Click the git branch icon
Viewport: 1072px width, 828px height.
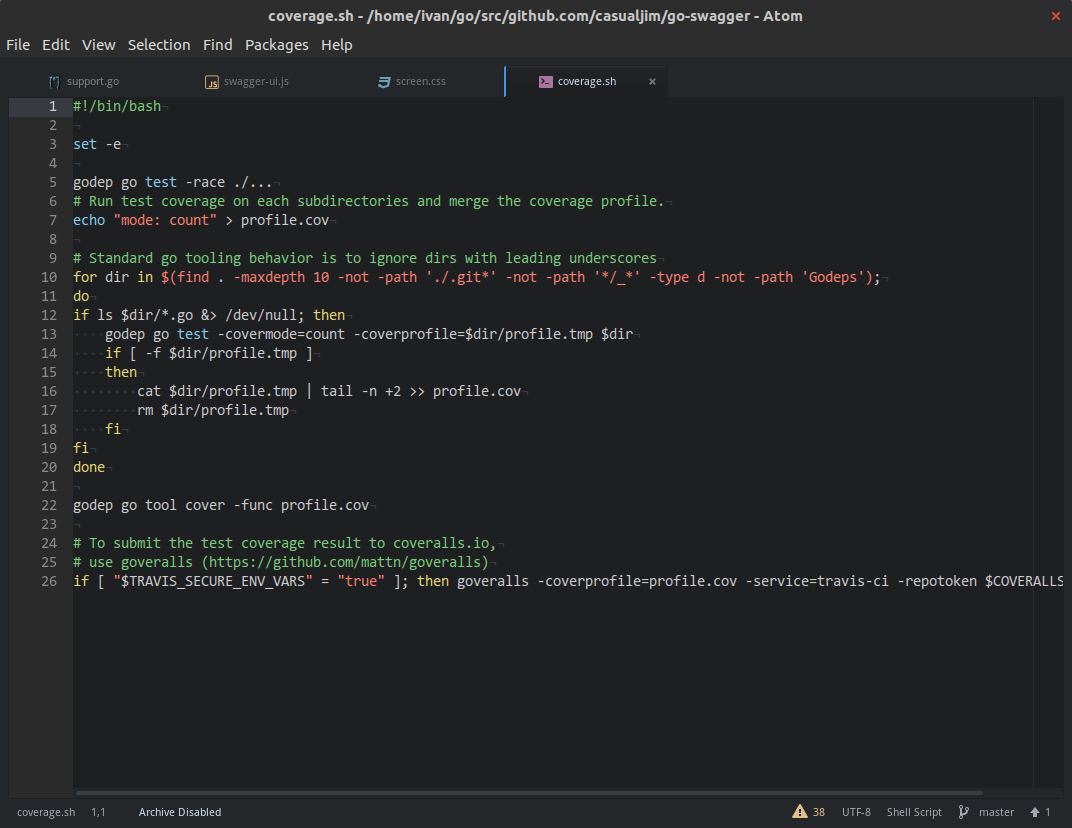[x=963, y=812]
